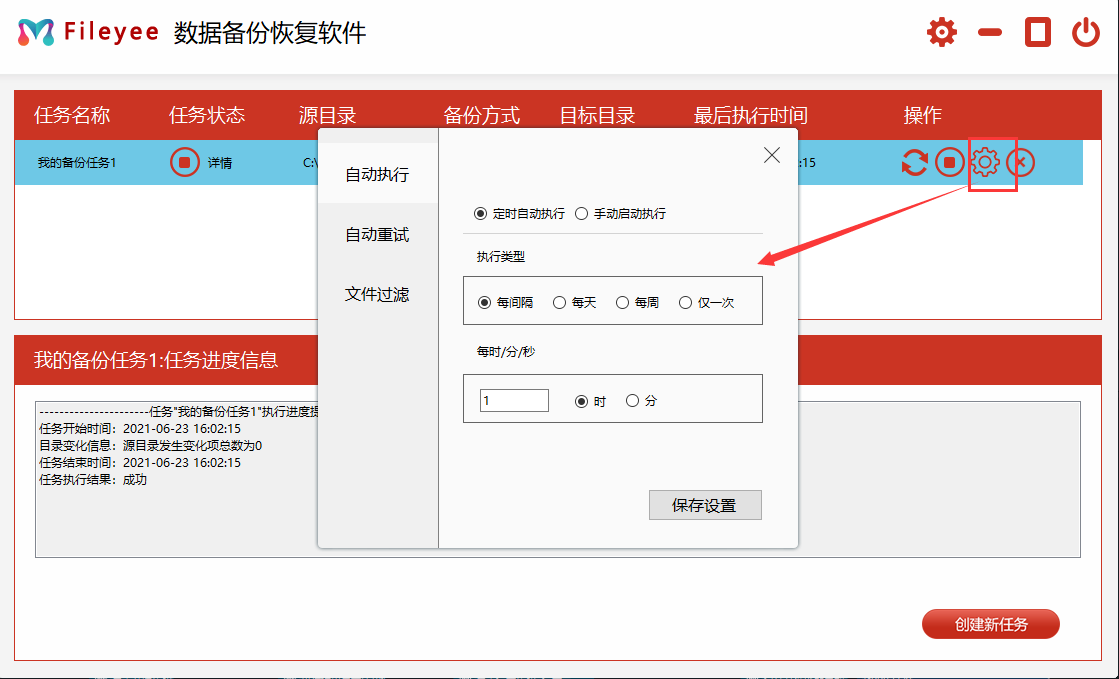The width and height of the screenshot is (1119, 679).
Task: Stop the task using operations stop icon
Action: click(x=949, y=162)
